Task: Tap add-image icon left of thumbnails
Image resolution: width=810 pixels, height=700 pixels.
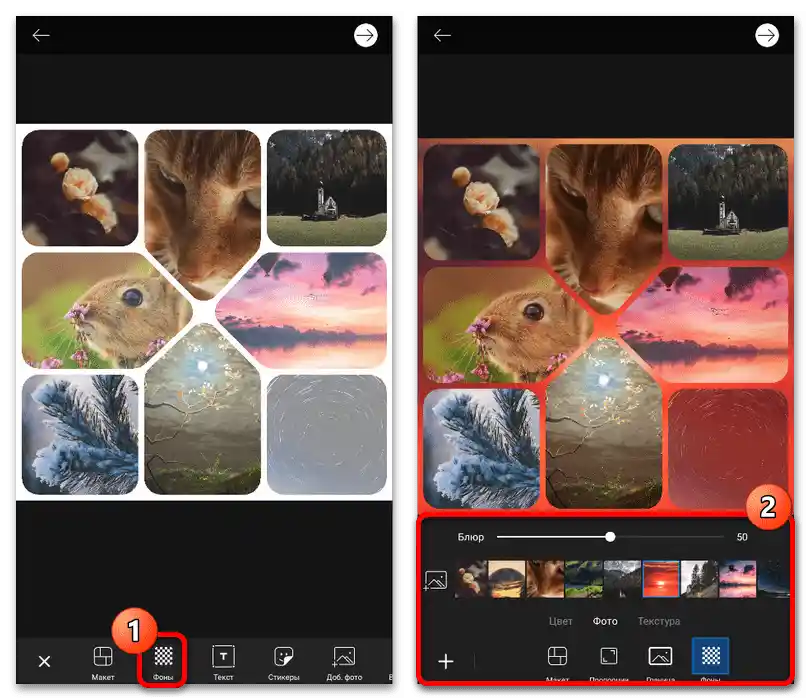Action: point(435,580)
